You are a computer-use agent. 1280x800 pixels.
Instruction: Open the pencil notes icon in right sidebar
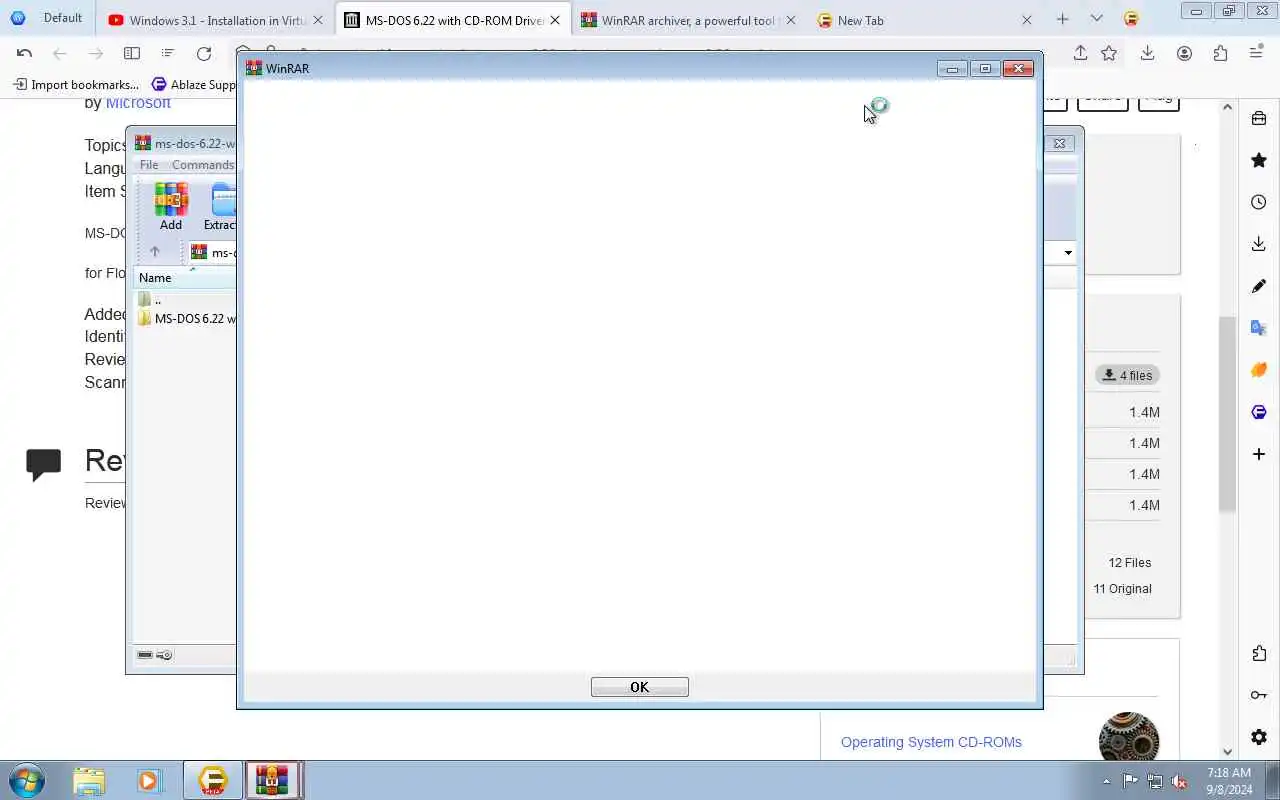coord(1259,286)
